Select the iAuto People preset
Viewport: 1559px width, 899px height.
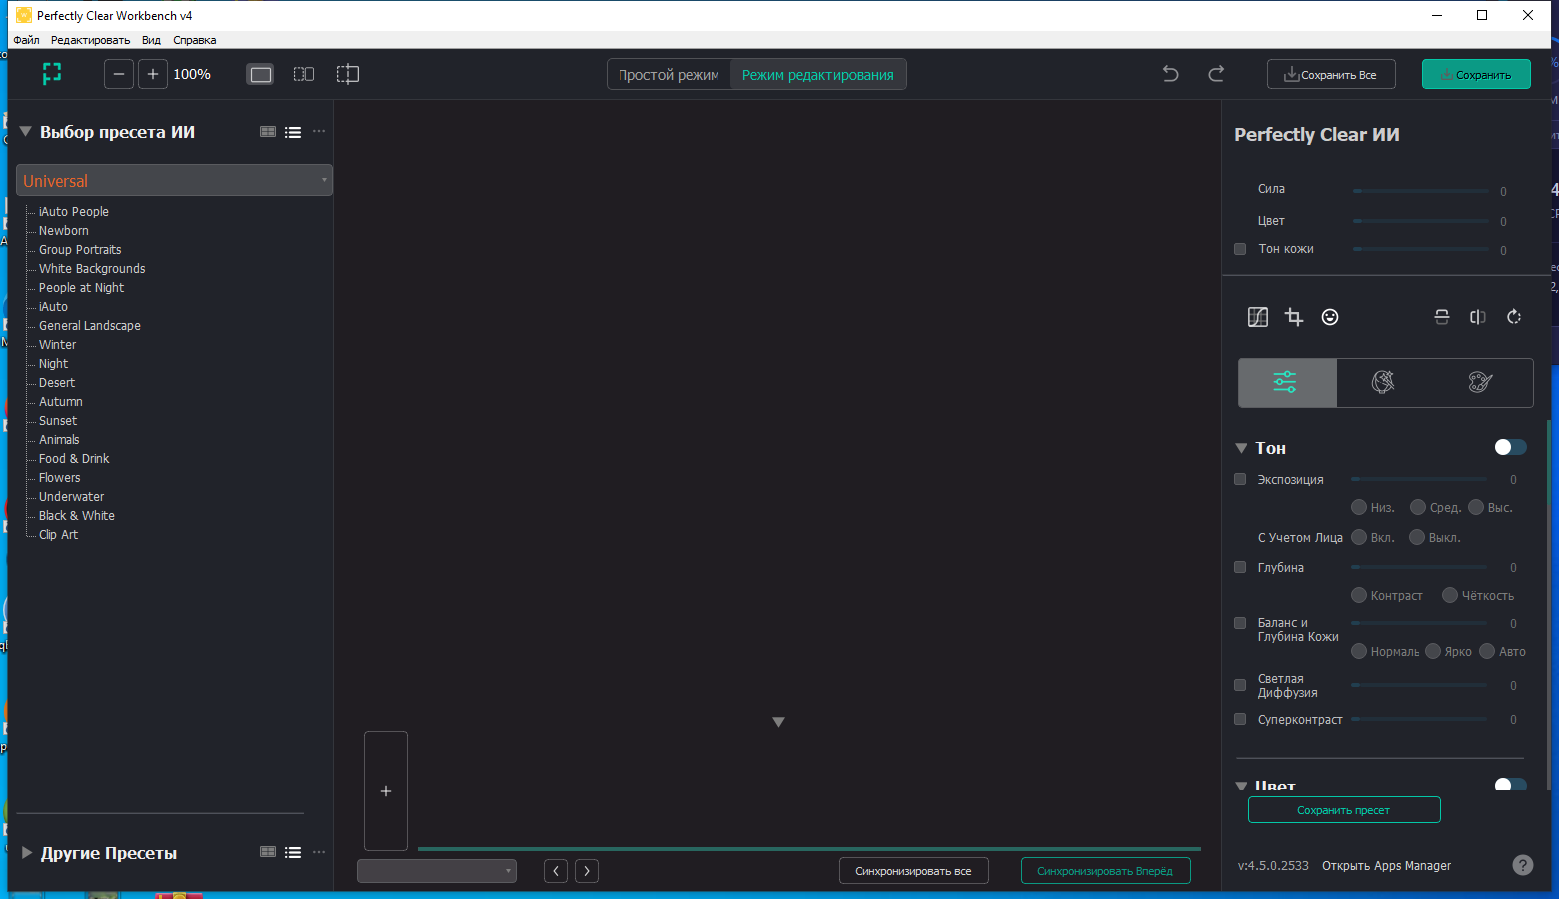(74, 211)
